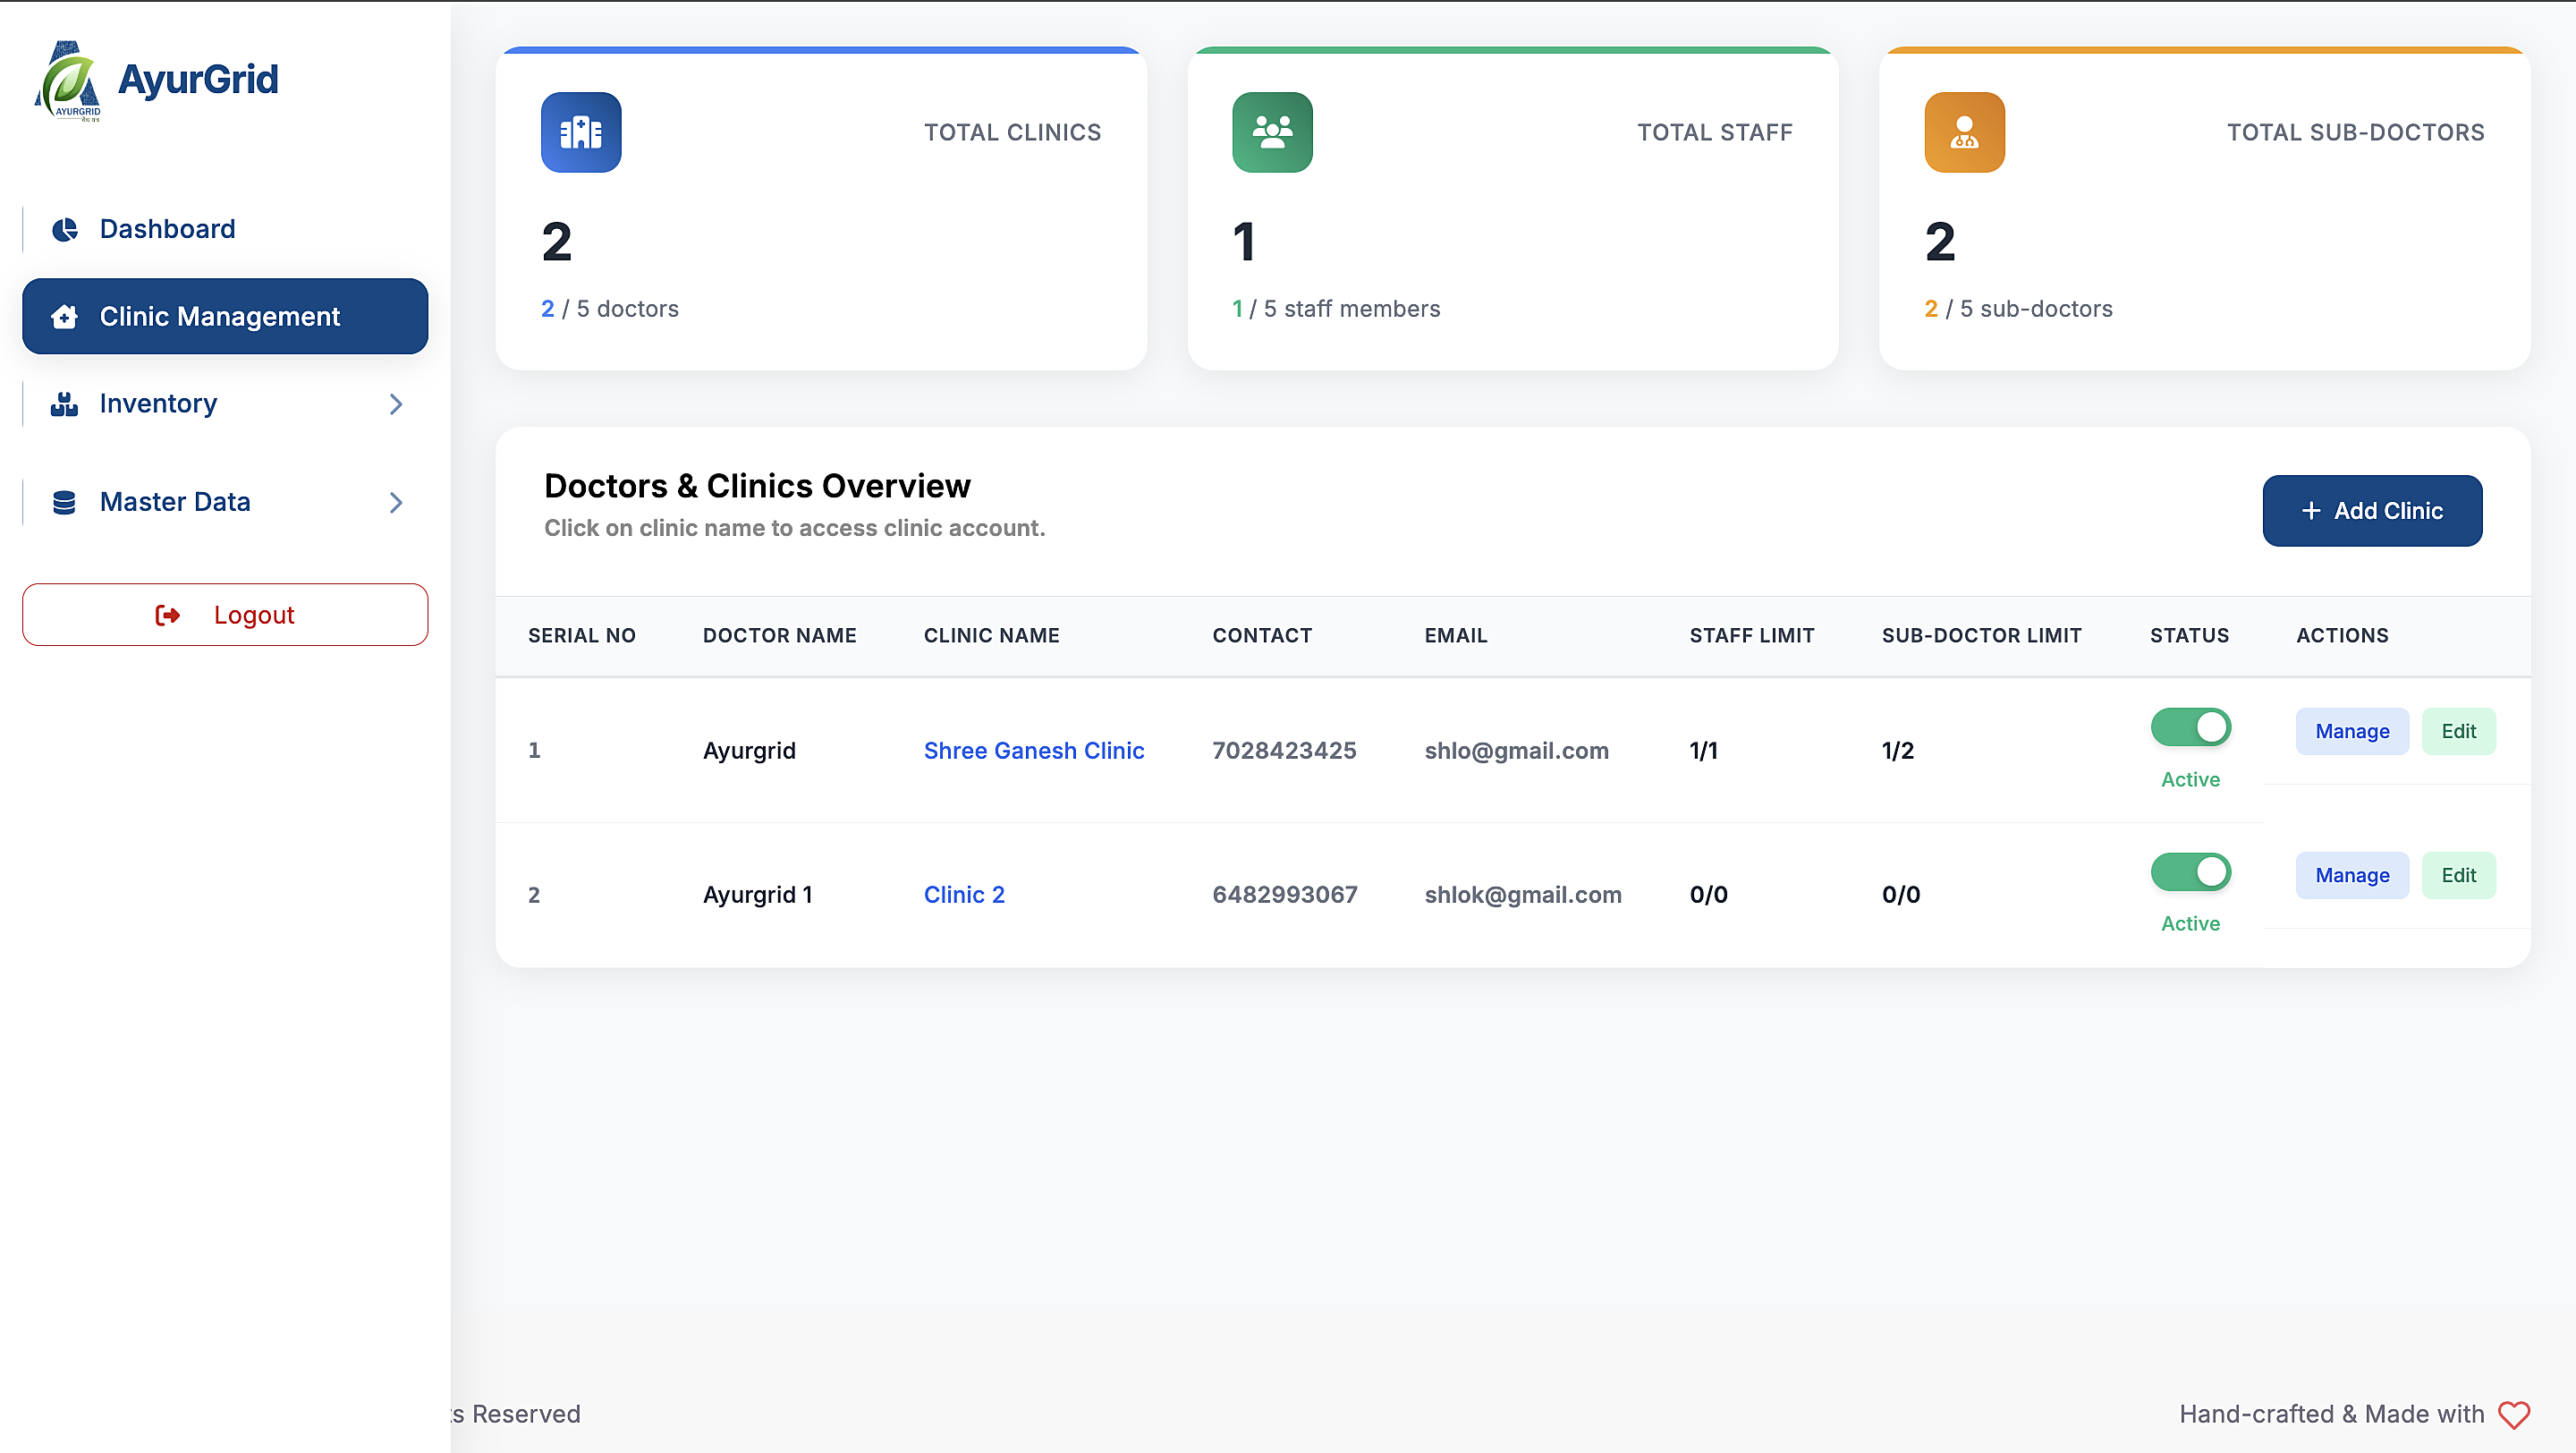Click the Clinic Management house icon
The image size is (2576, 1453).
[x=65, y=316]
